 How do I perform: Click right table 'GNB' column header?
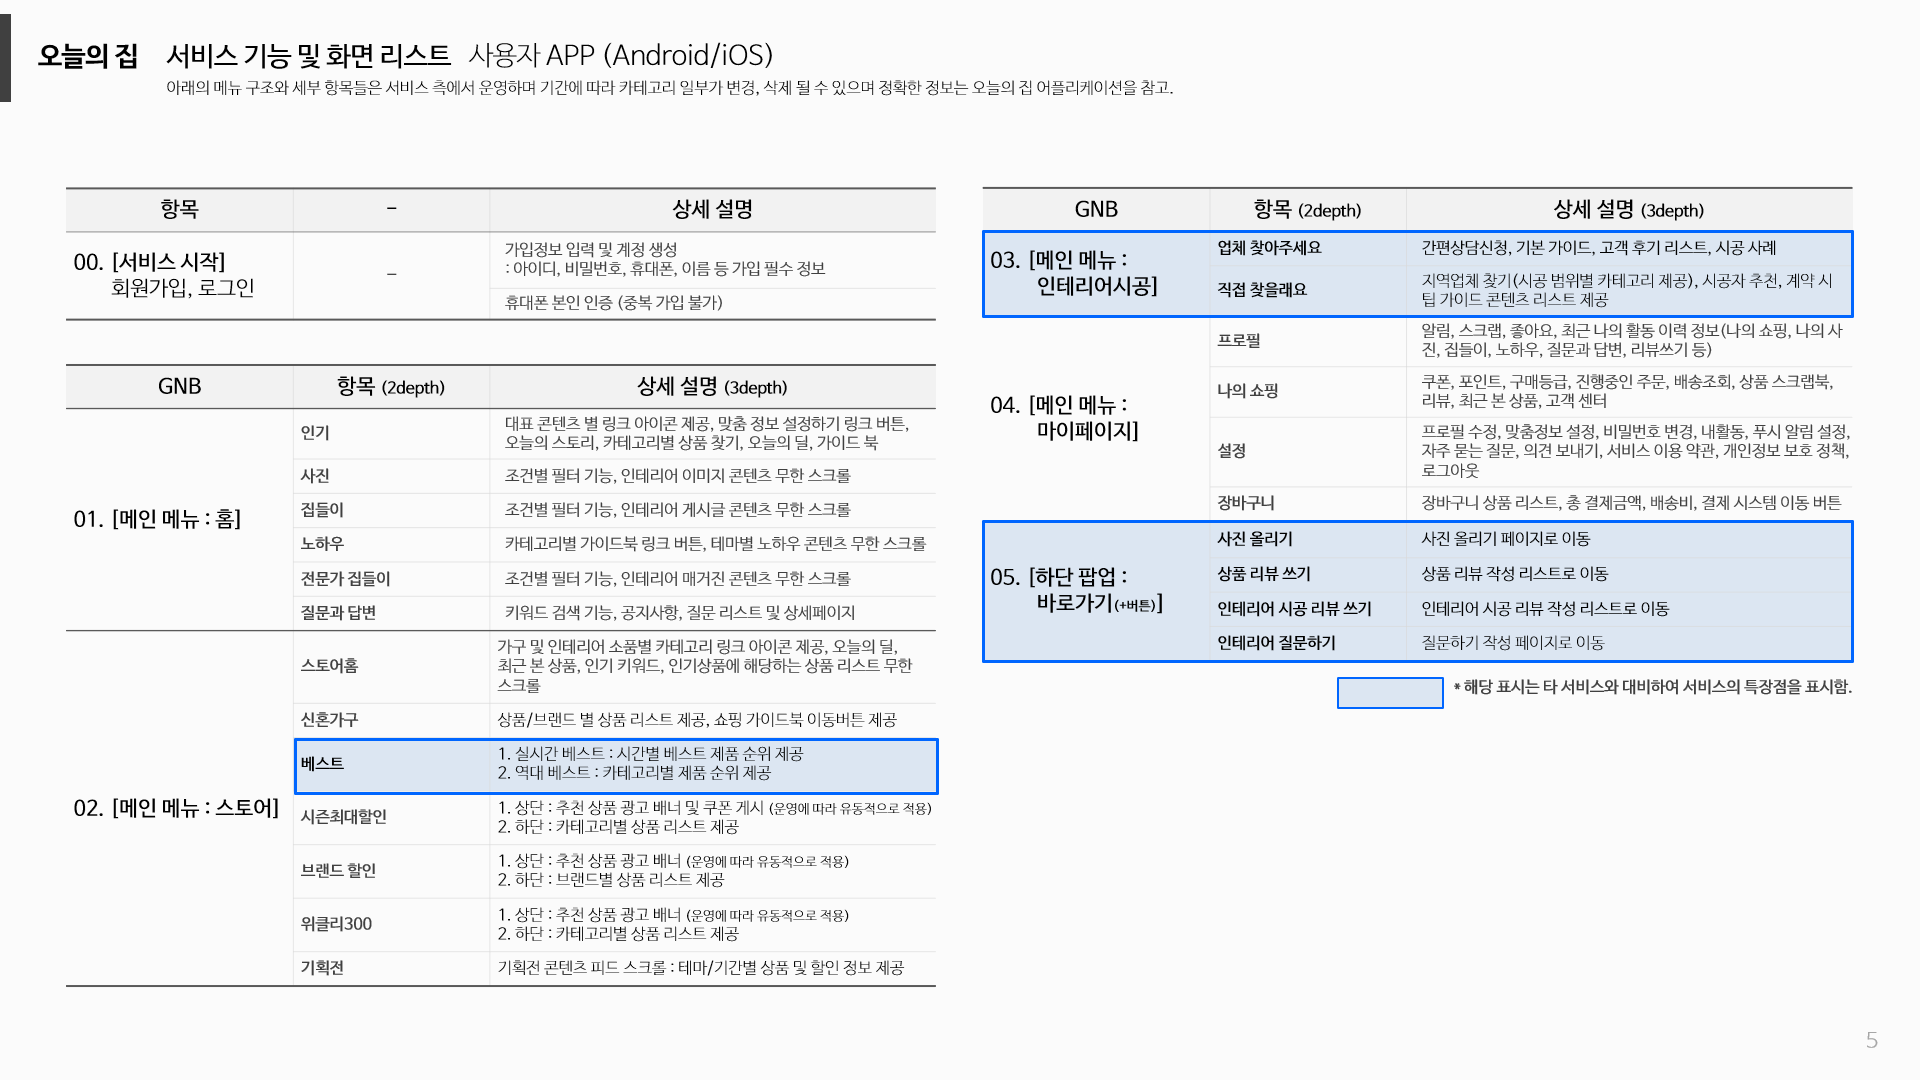pyautogui.click(x=1096, y=209)
